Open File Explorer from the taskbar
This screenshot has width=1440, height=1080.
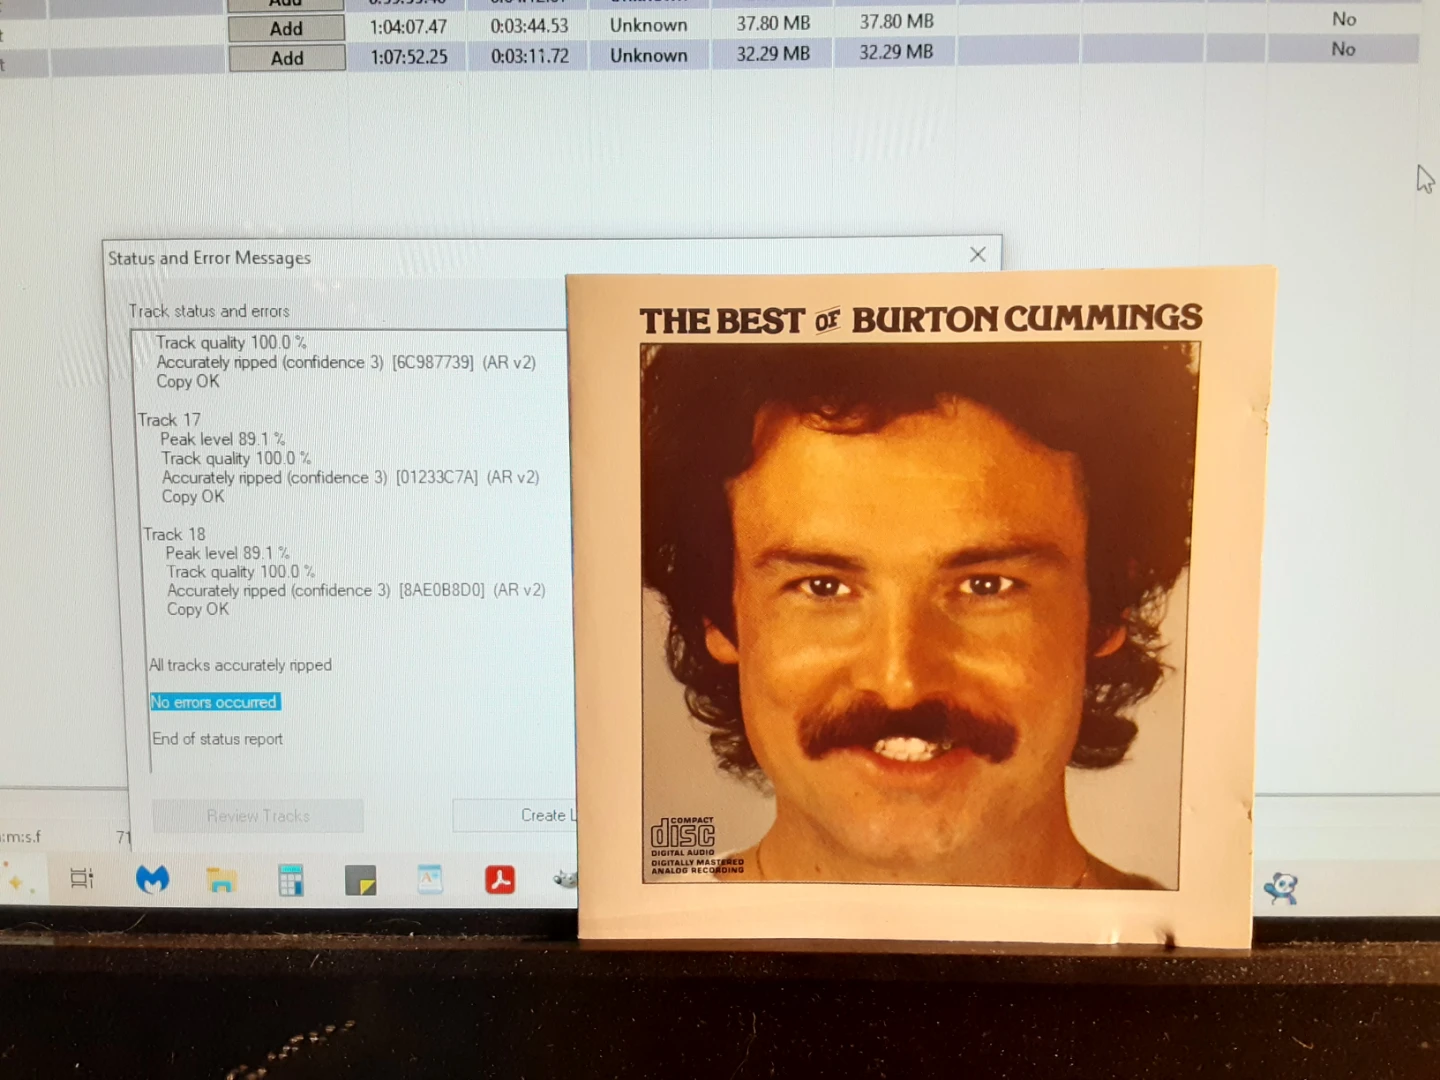pos(221,880)
